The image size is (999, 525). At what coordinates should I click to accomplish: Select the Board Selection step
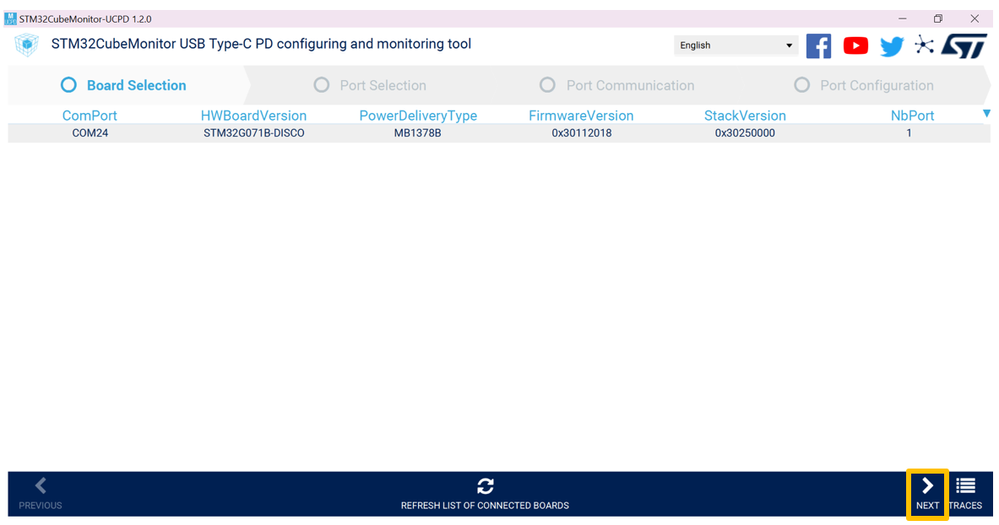coord(123,85)
